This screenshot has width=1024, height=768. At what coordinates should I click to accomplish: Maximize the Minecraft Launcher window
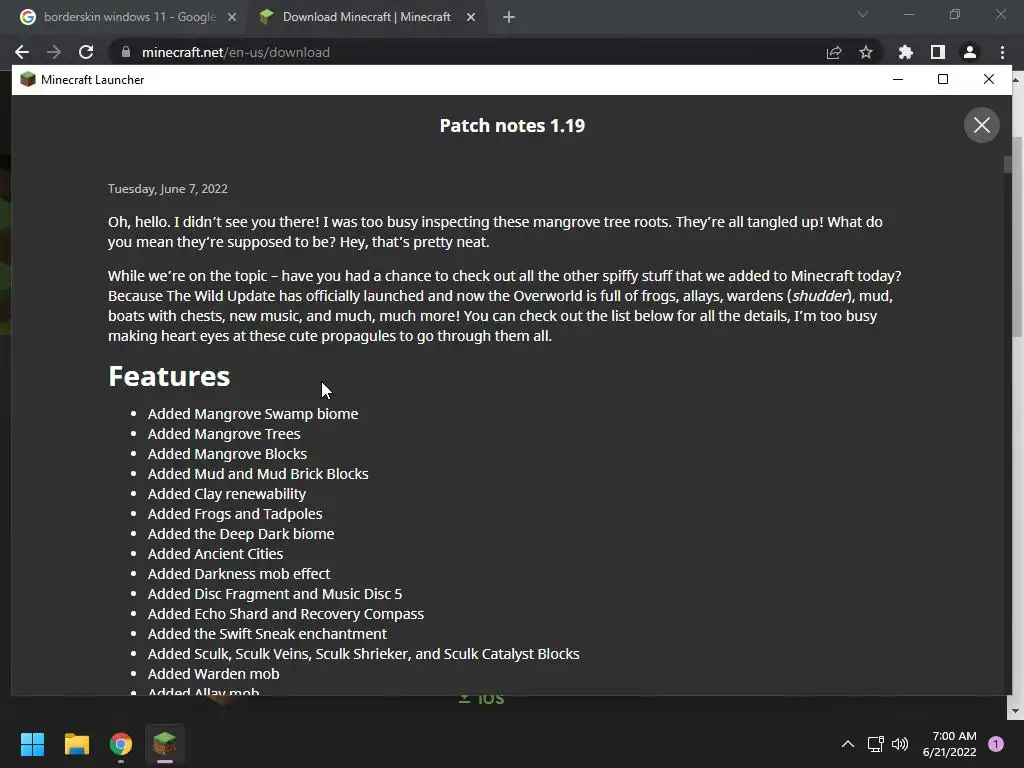pyautogui.click(x=943, y=79)
